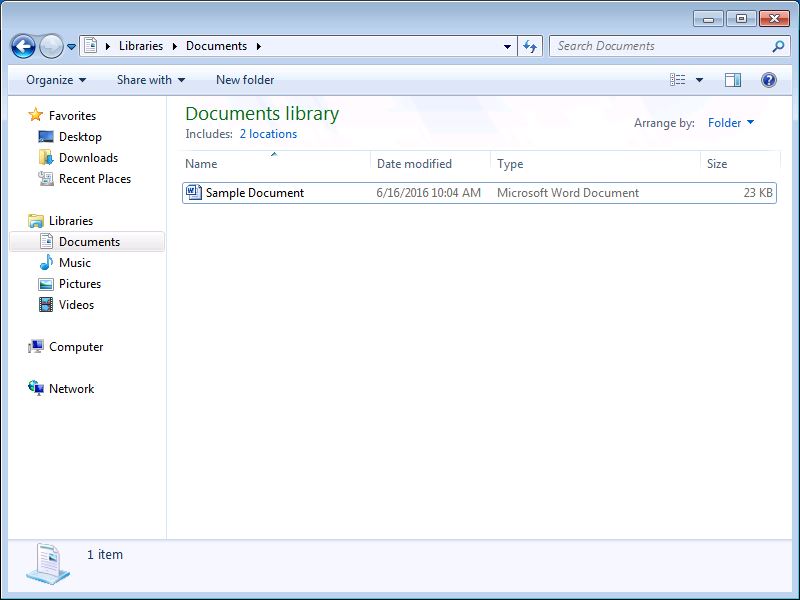Open the Pictures library
Viewport: 800px width, 600px height.
click(80, 284)
